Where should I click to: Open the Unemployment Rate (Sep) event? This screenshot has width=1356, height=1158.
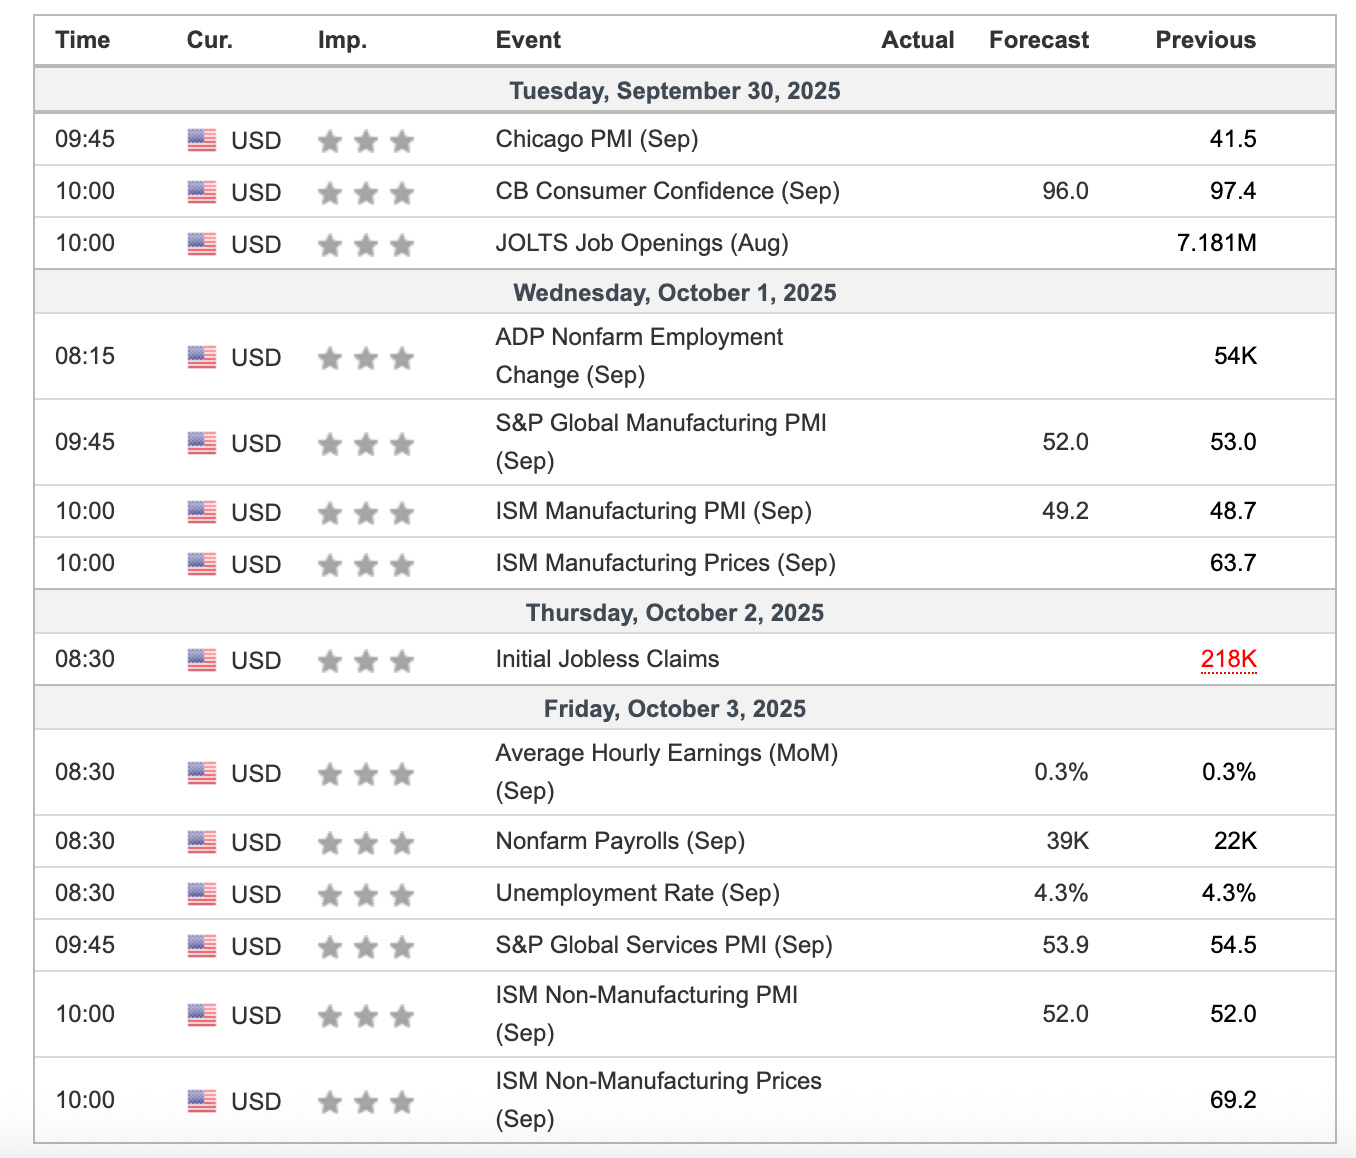pyautogui.click(x=638, y=893)
